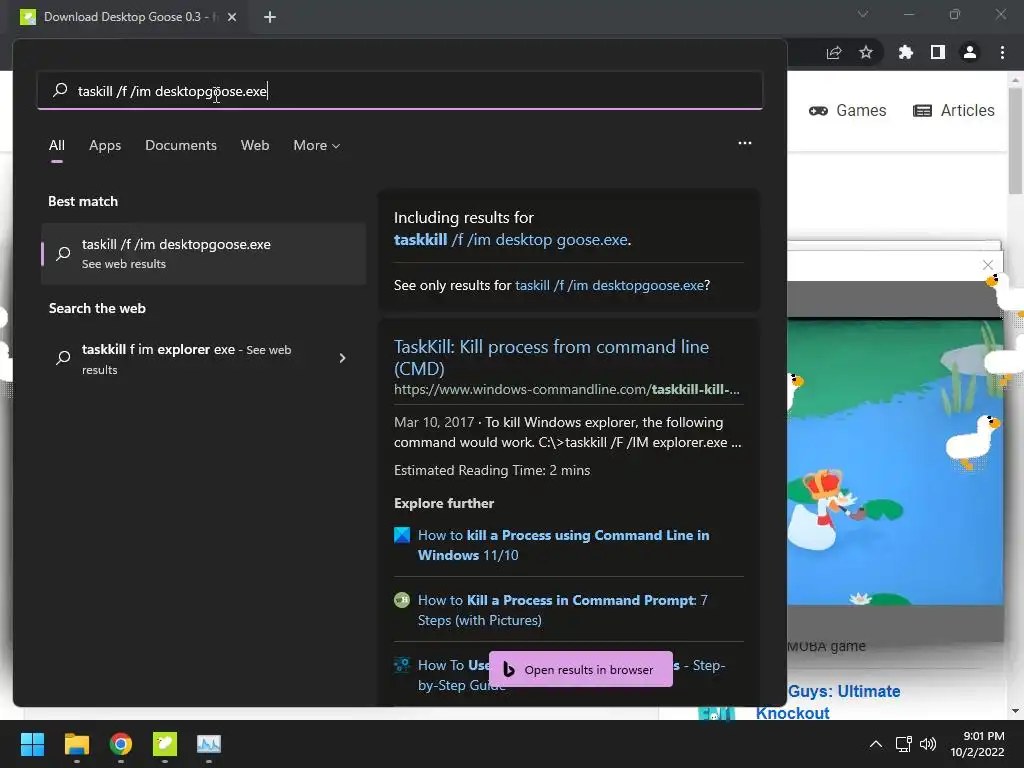Click the wikiHow favicon beside Command Prompt result
This screenshot has height=768, width=1024.
pyautogui.click(x=402, y=600)
